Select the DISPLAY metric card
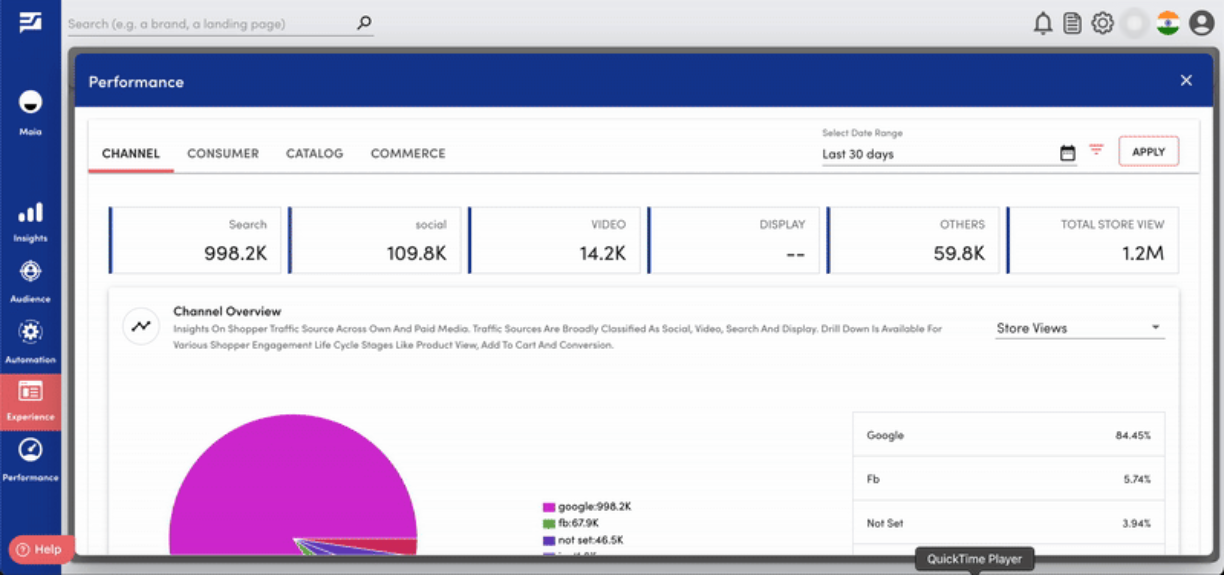This screenshot has width=1224, height=575. tap(734, 240)
